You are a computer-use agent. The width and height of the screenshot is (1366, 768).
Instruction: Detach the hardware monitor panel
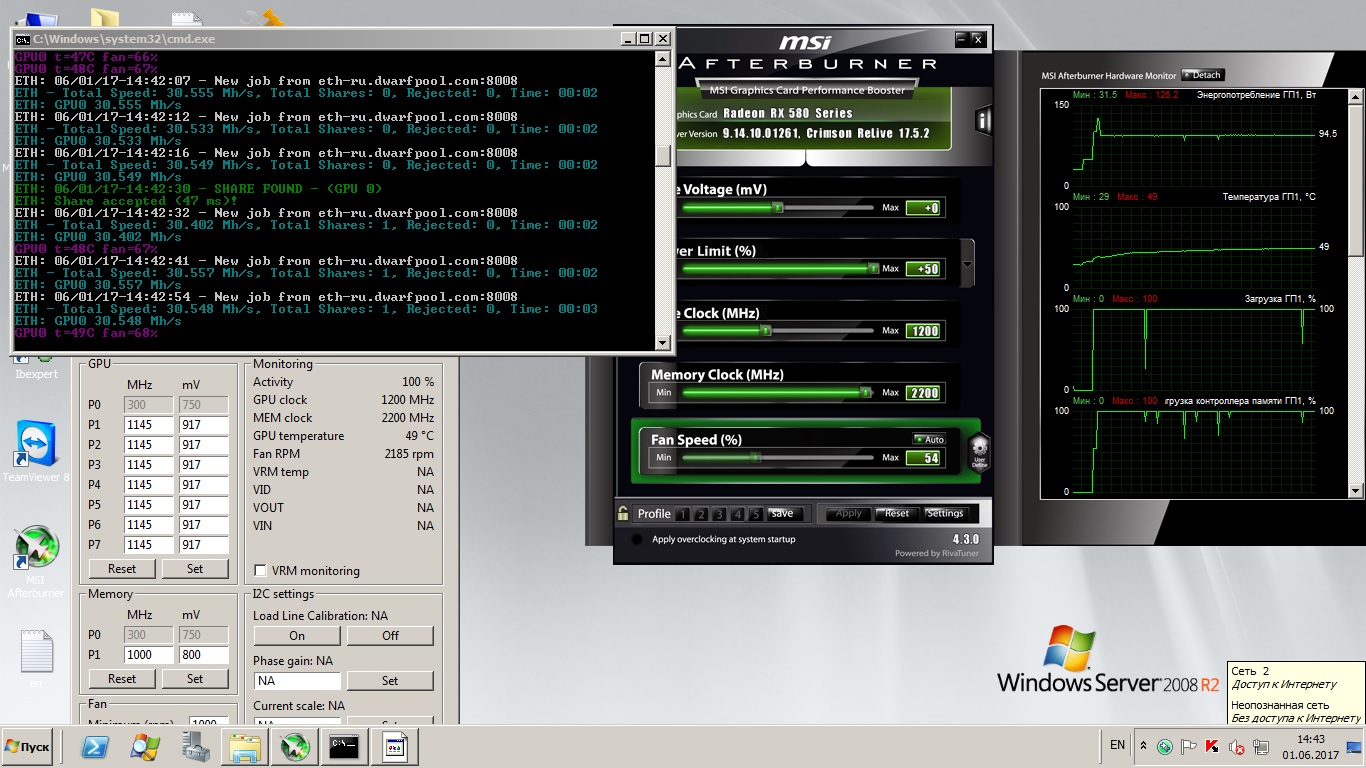1202,75
